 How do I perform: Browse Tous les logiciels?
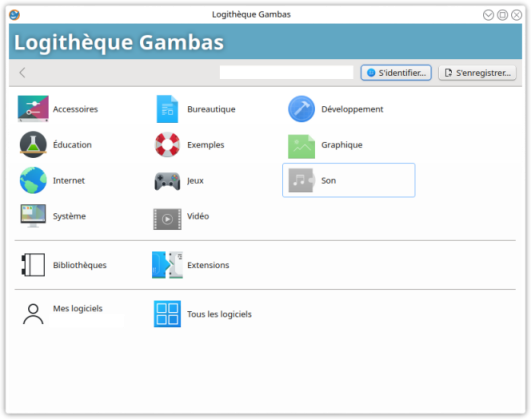203,314
